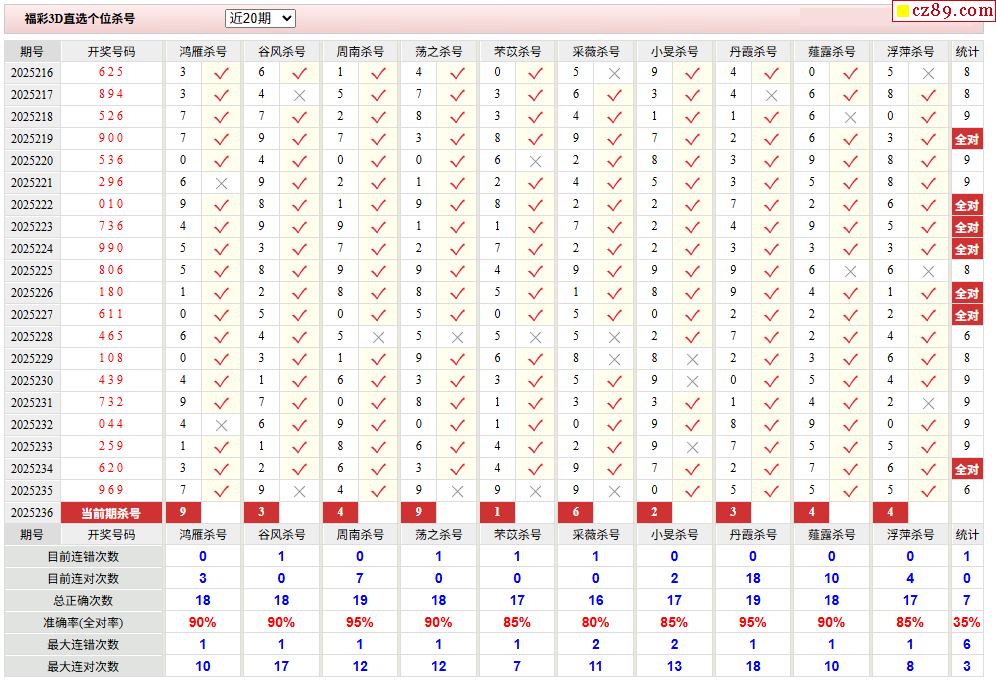Click the red check for 浮萍 in row 2025235
The width and height of the screenshot is (996, 682).
[x=929, y=491]
